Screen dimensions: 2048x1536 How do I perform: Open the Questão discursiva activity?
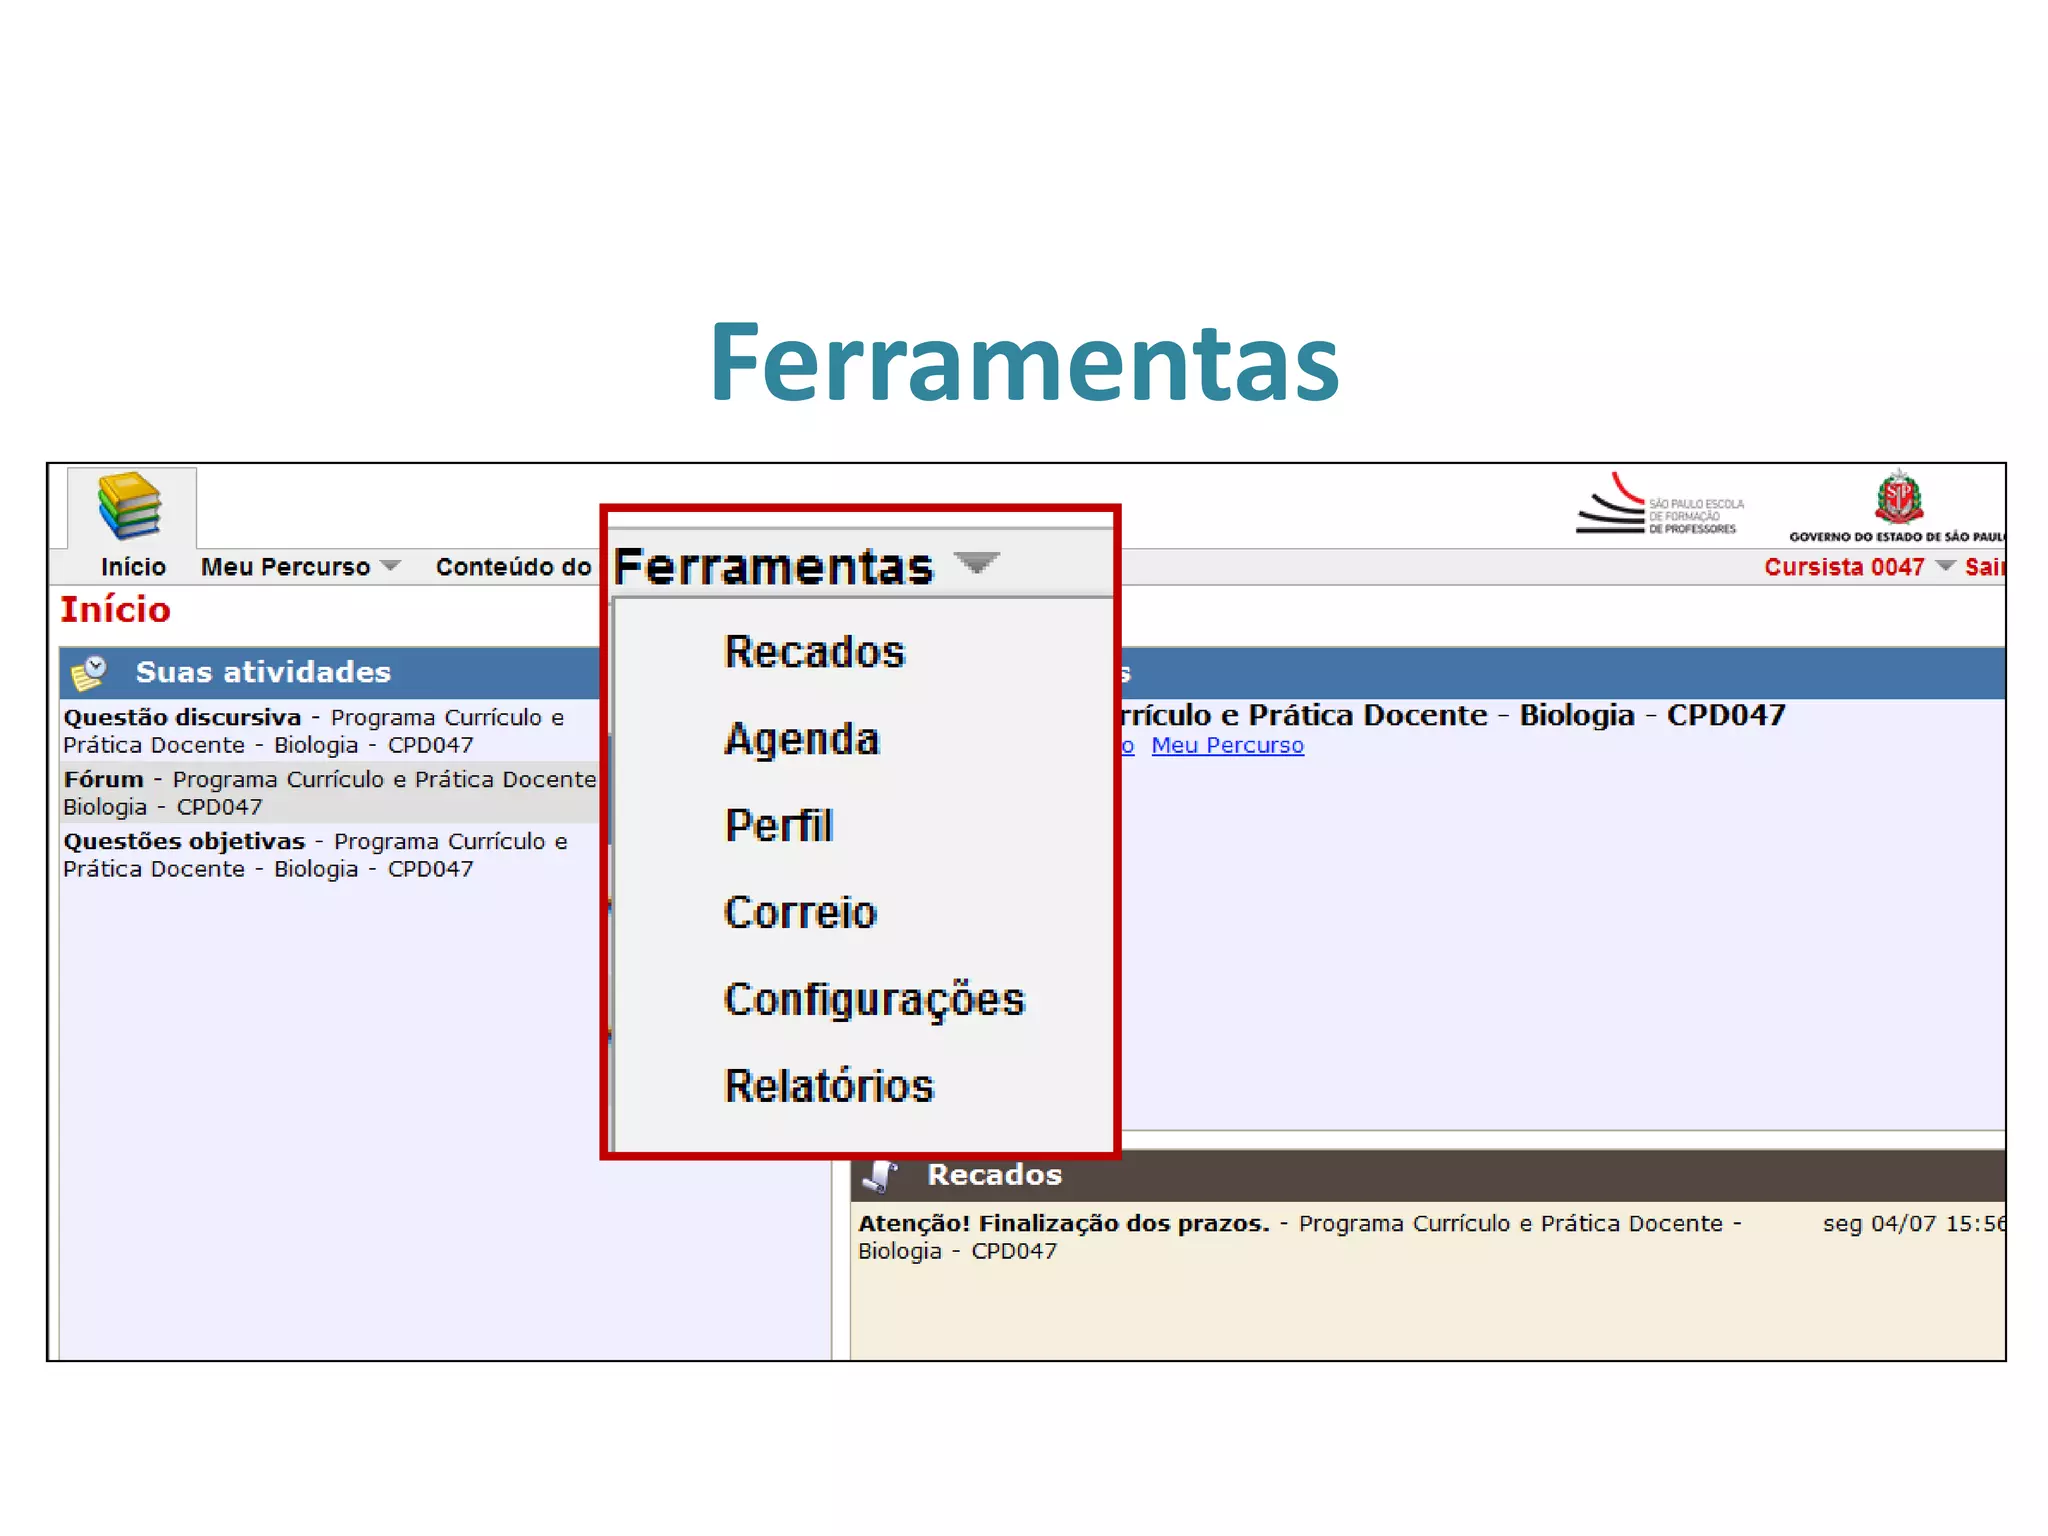(x=182, y=717)
